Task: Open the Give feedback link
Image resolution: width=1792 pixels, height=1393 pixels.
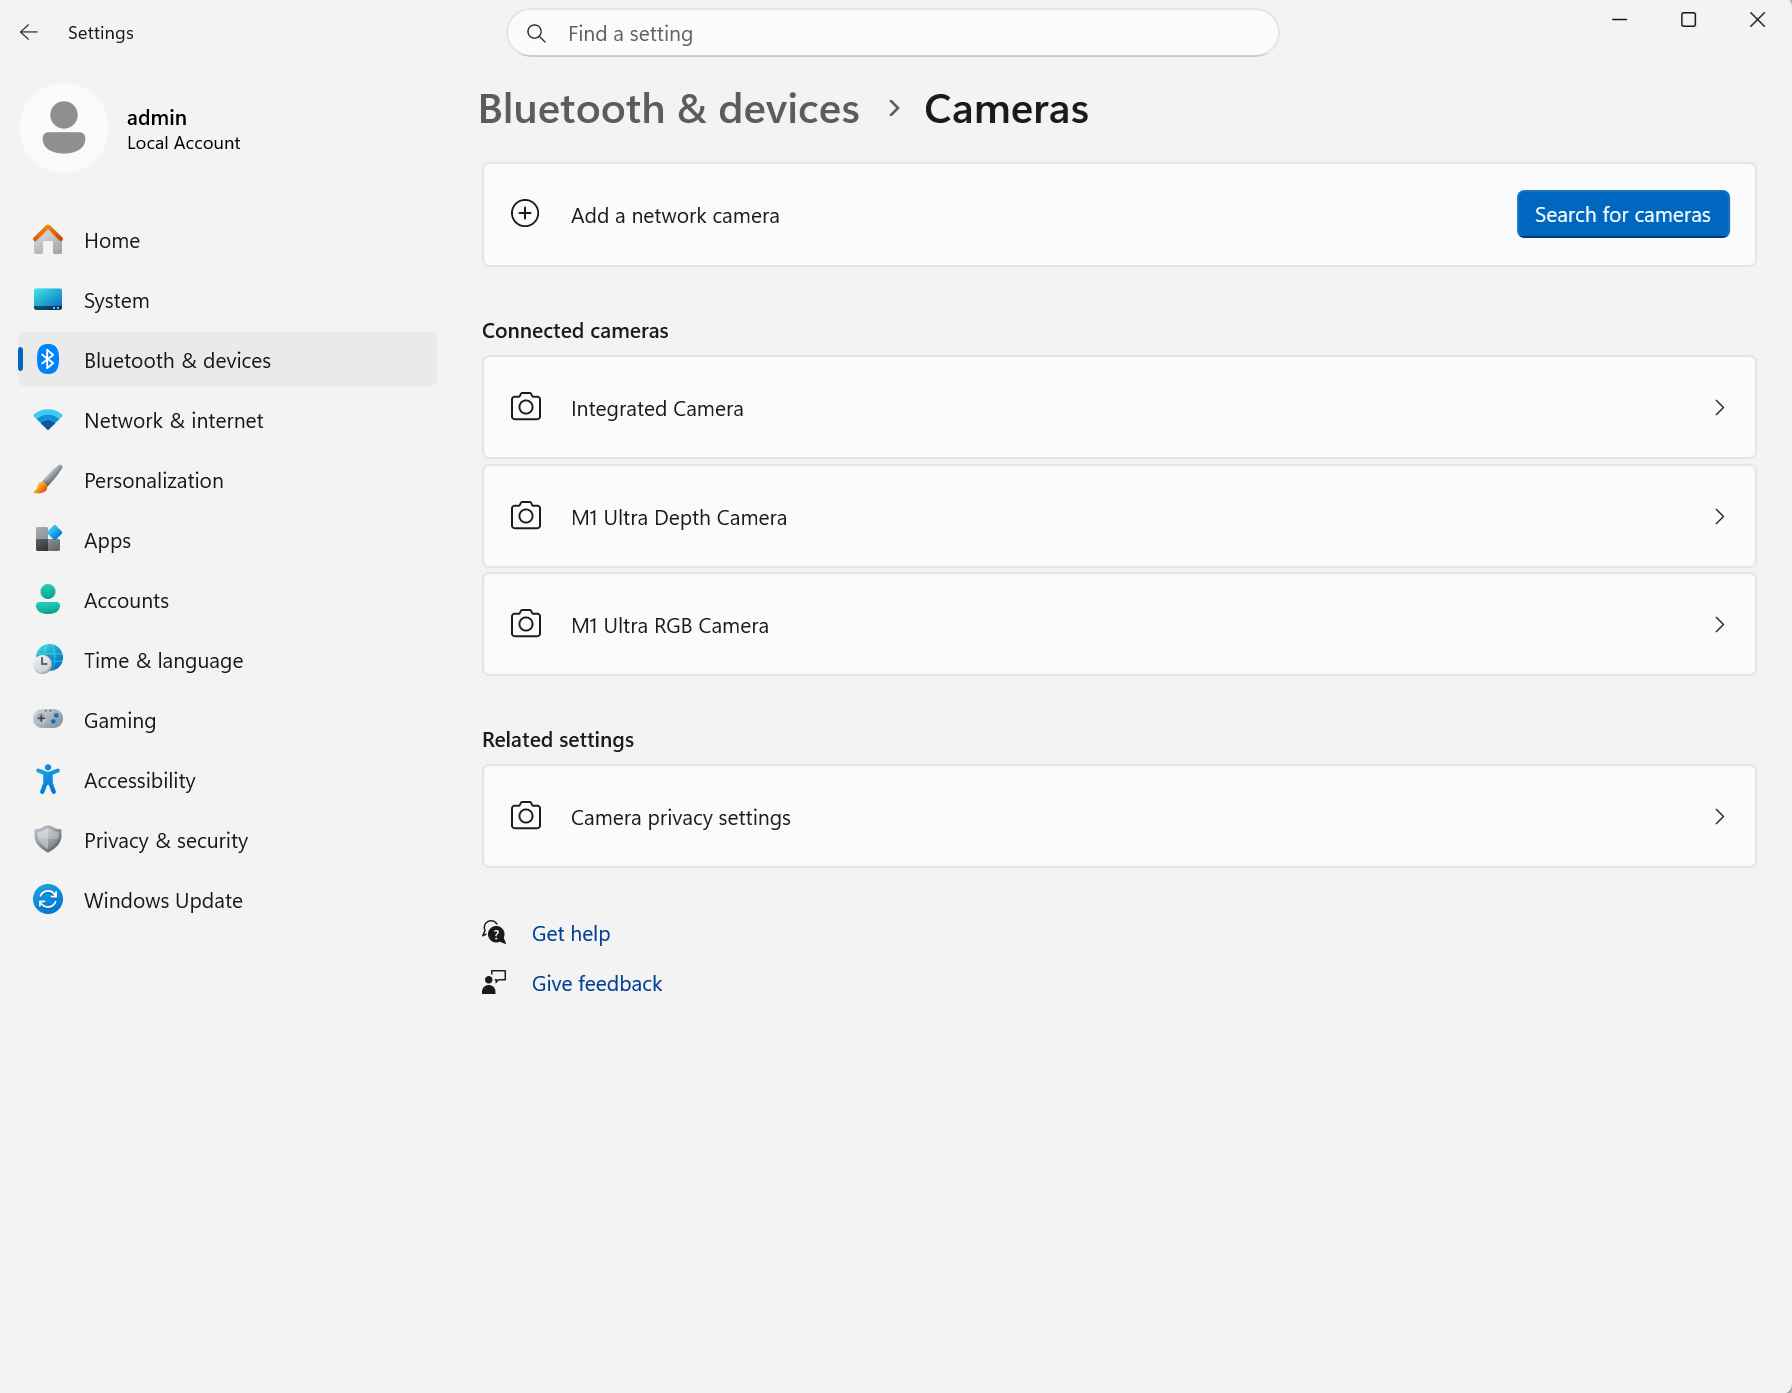Action: pyautogui.click(x=597, y=984)
